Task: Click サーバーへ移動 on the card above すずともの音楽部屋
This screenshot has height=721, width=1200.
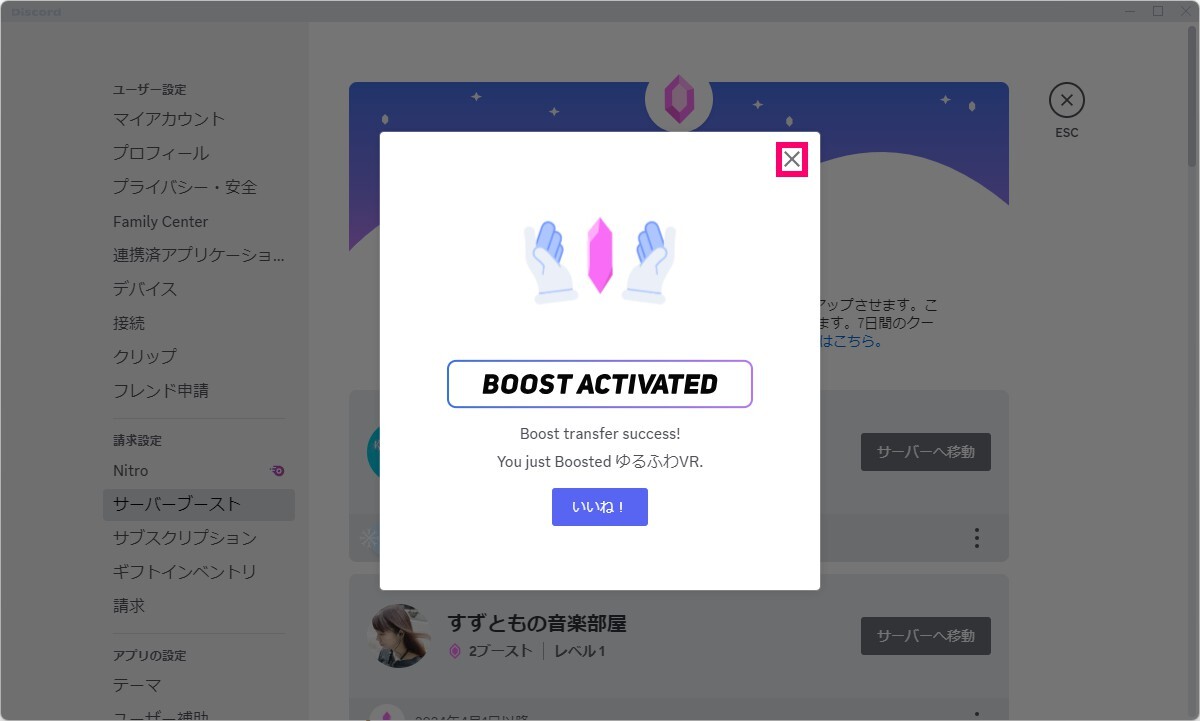Action: 926,452
